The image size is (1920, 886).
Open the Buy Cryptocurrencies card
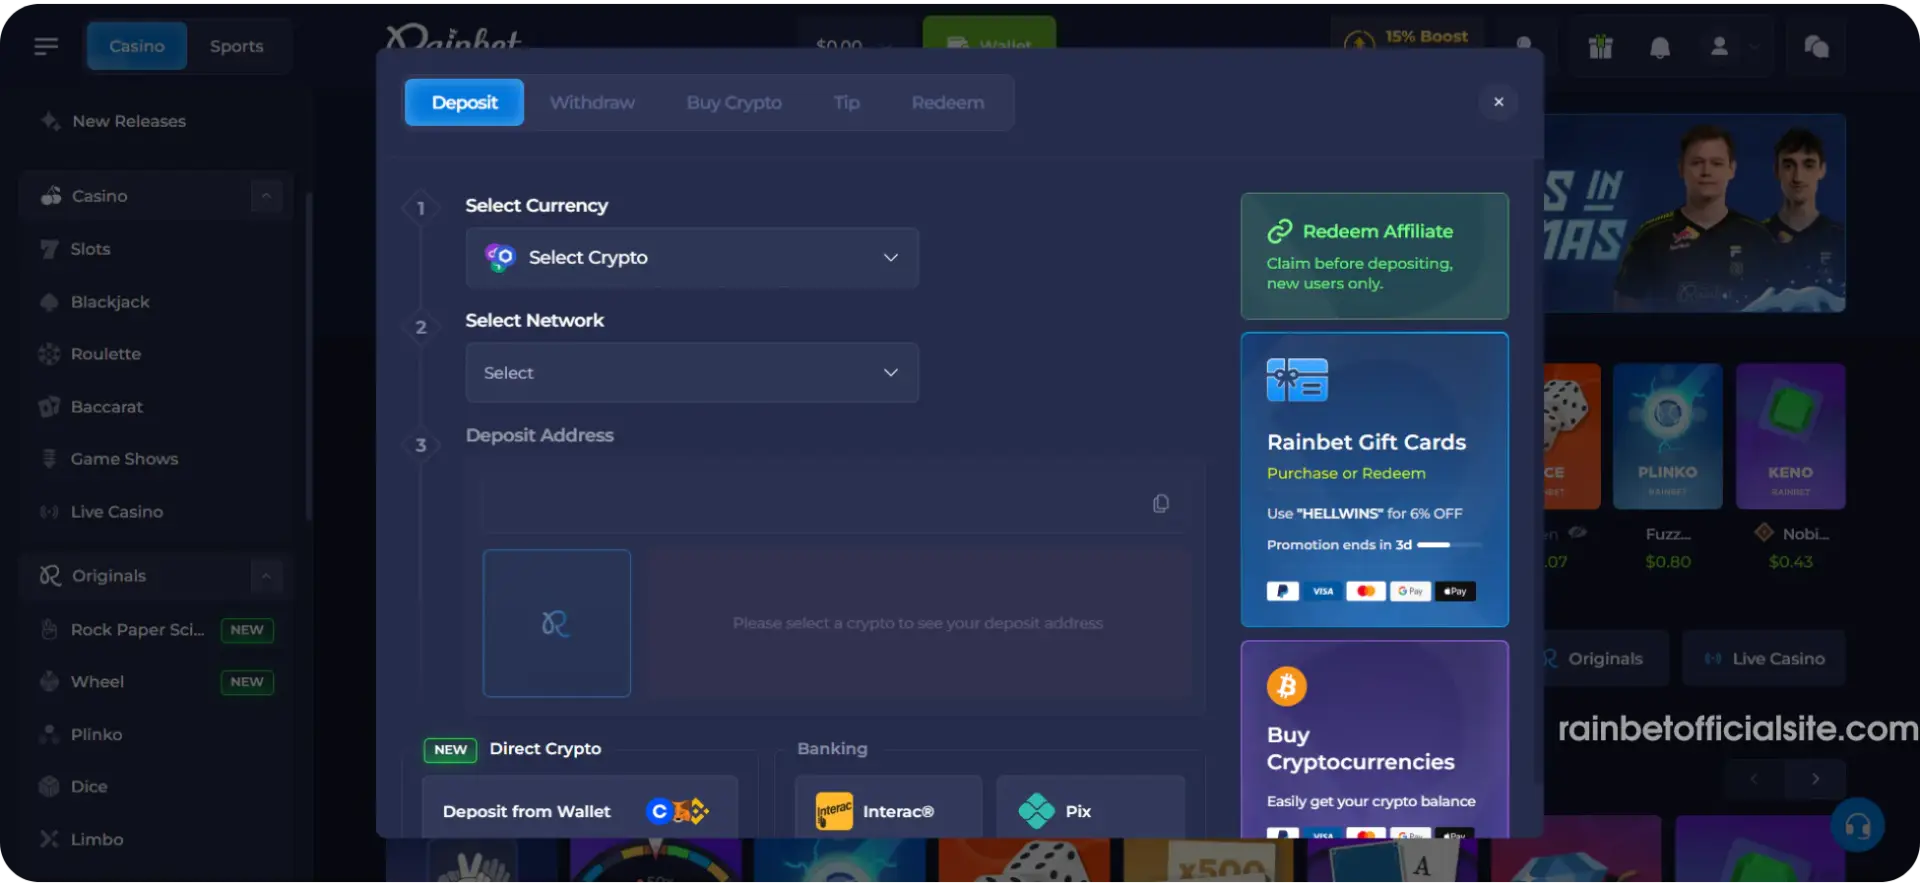tap(1375, 739)
